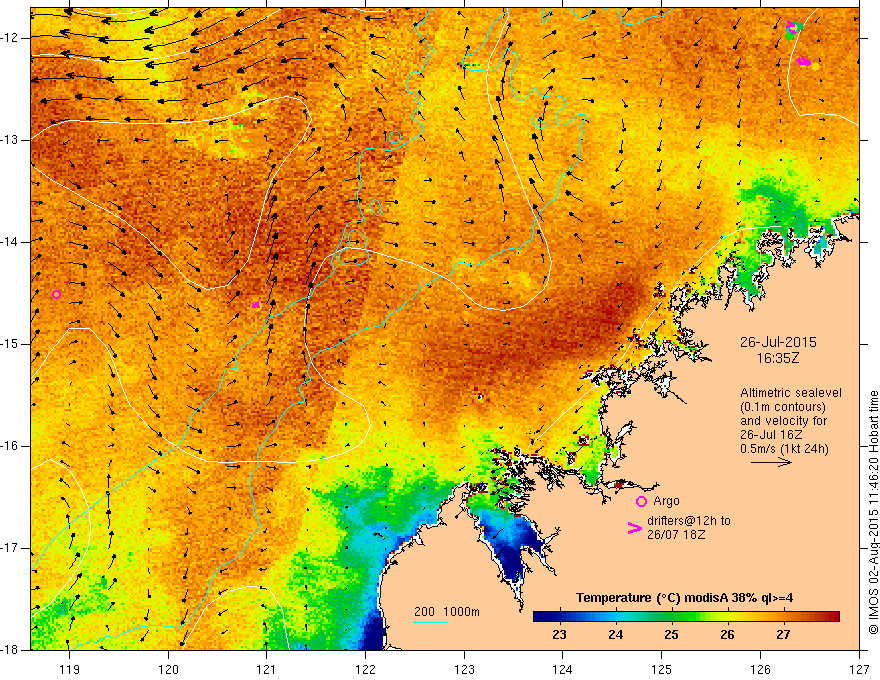Click the '(0.1m contours)' text
This screenshot has height=680, width=880.
783,407
